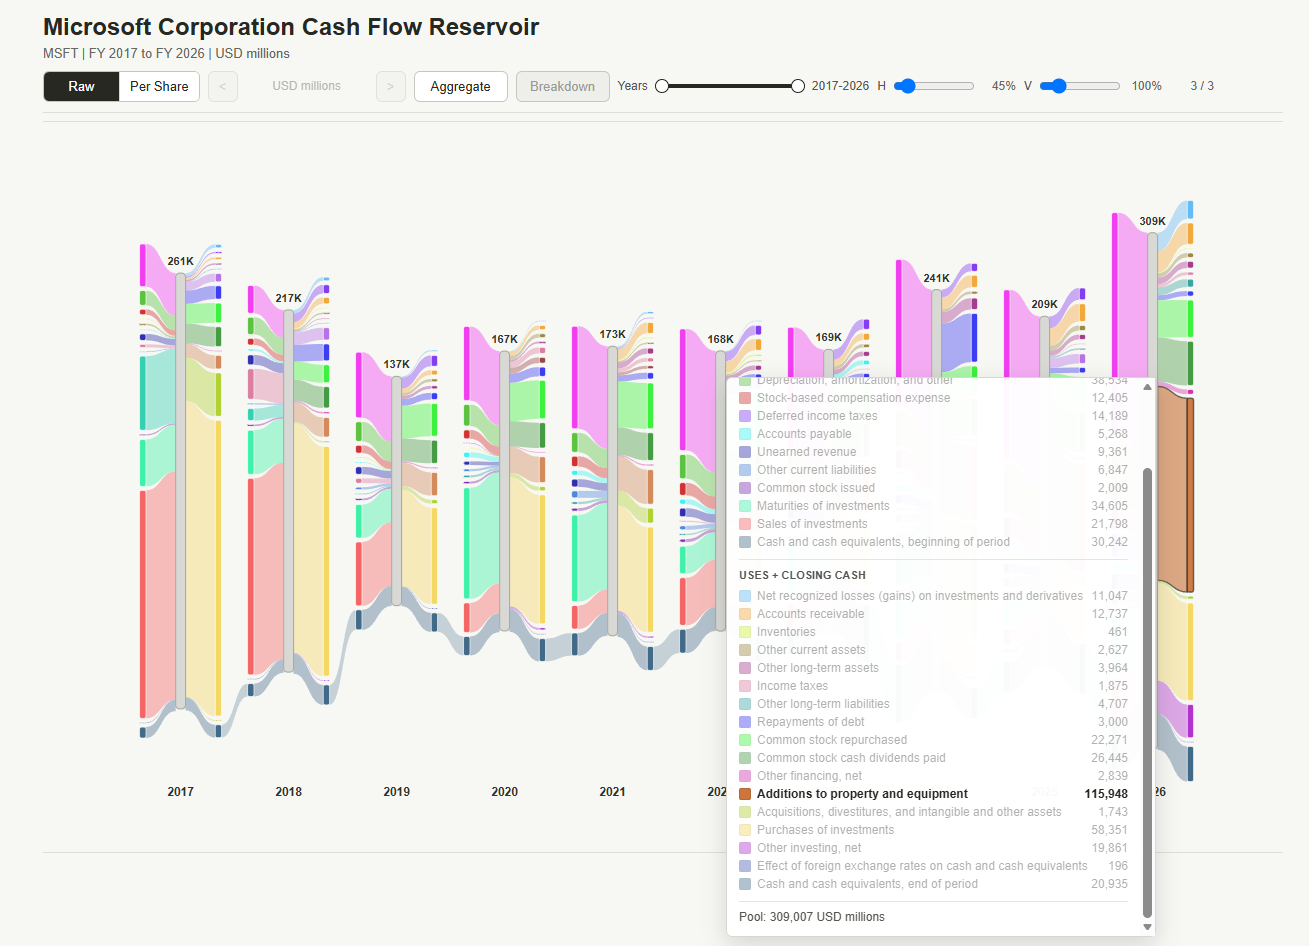The width and height of the screenshot is (1309, 946).
Task: Click the pool bar labeled 209K
Action: [x=1045, y=346]
